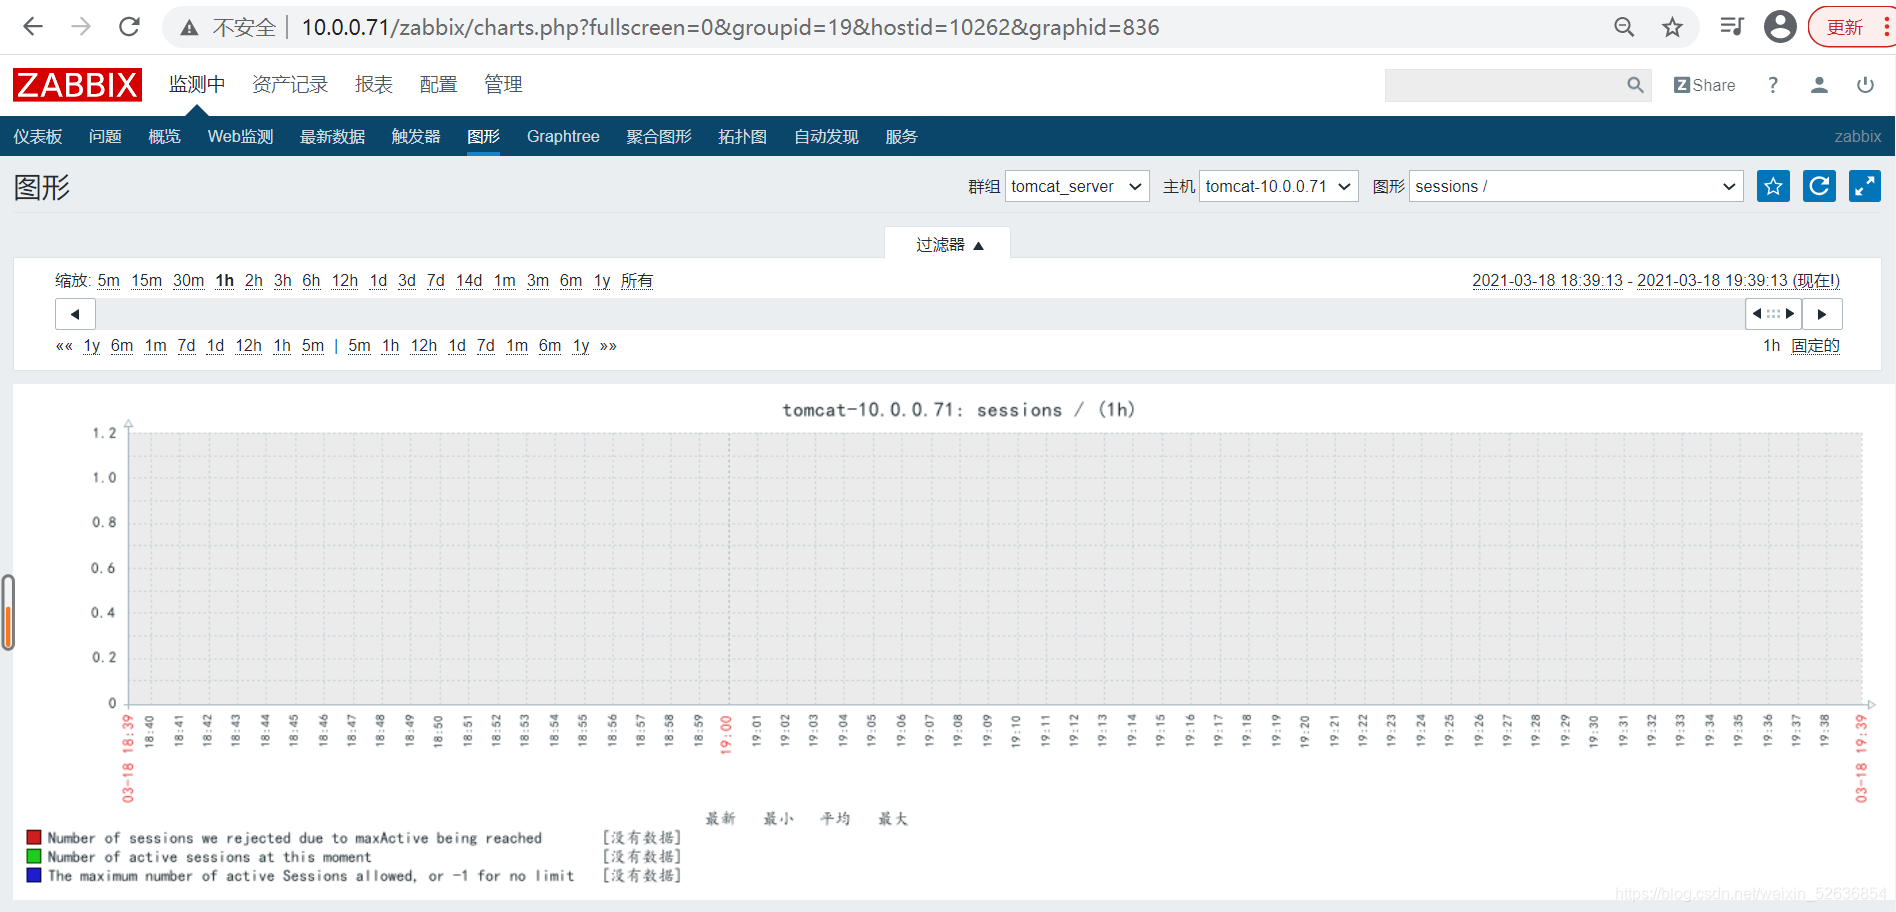Click the 更新 browser update button
Viewport: 1896px width, 912px height.
(x=1845, y=27)
